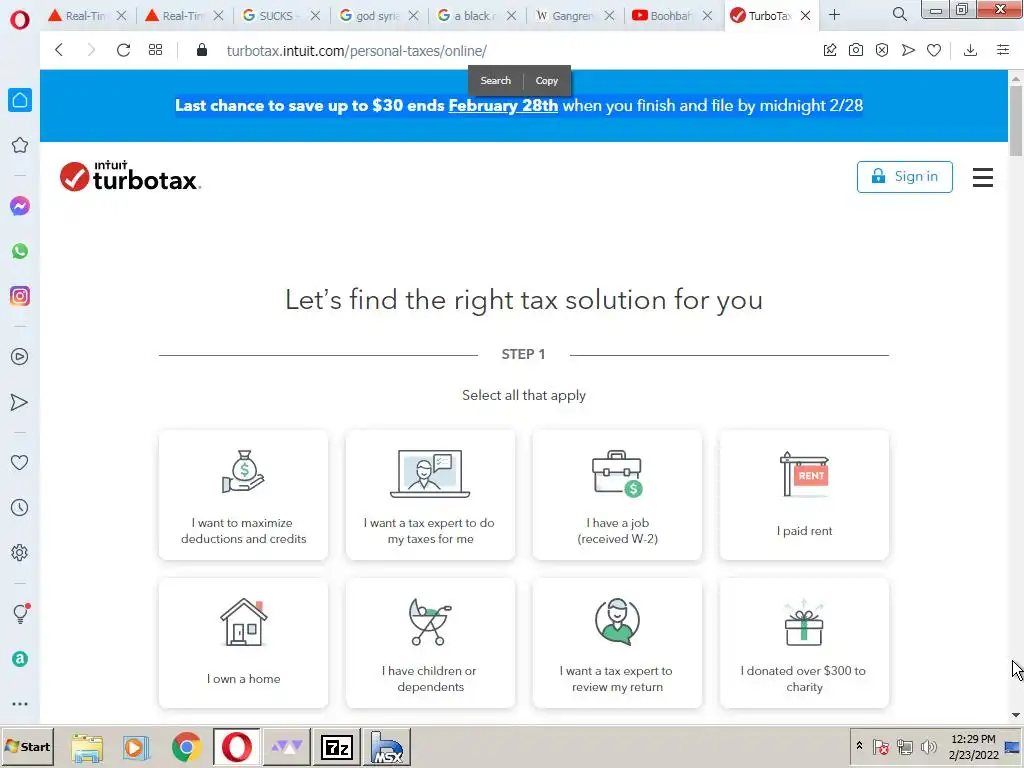The width and height of the screenshot is (1024, 768).
Task: Click the share page icon in address bar
Action: click(829, 50)
